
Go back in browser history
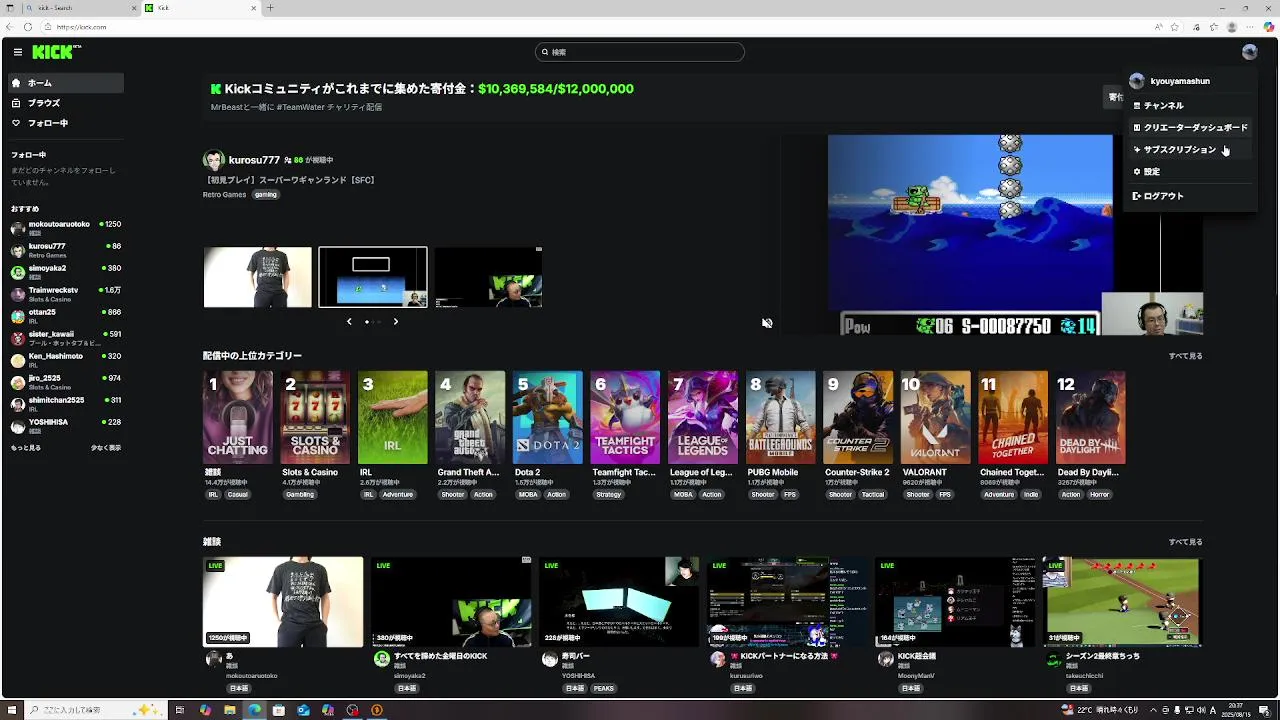9,27
